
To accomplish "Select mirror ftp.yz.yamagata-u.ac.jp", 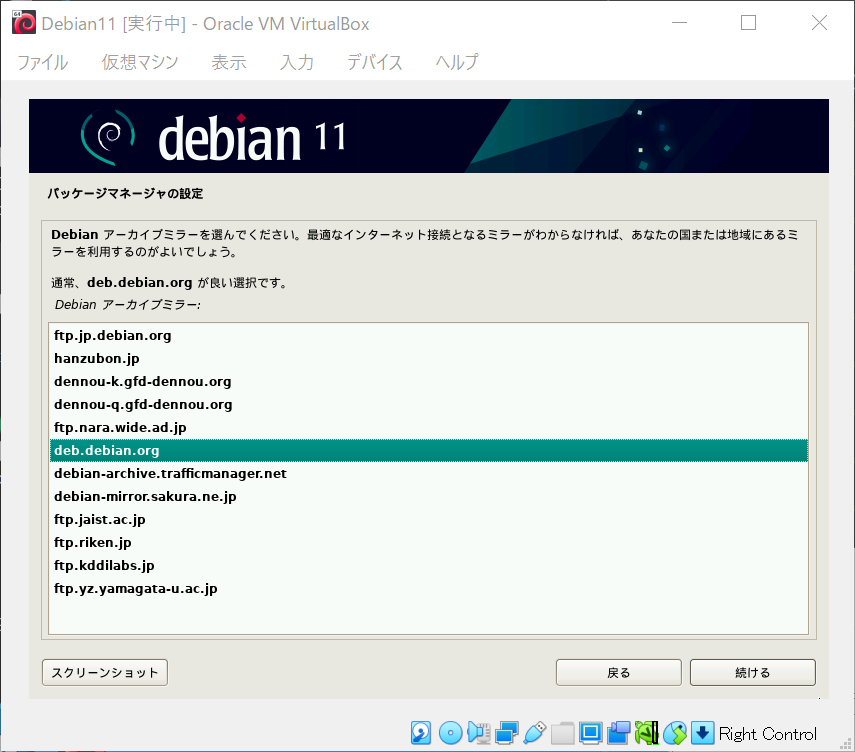I will 429,588.
